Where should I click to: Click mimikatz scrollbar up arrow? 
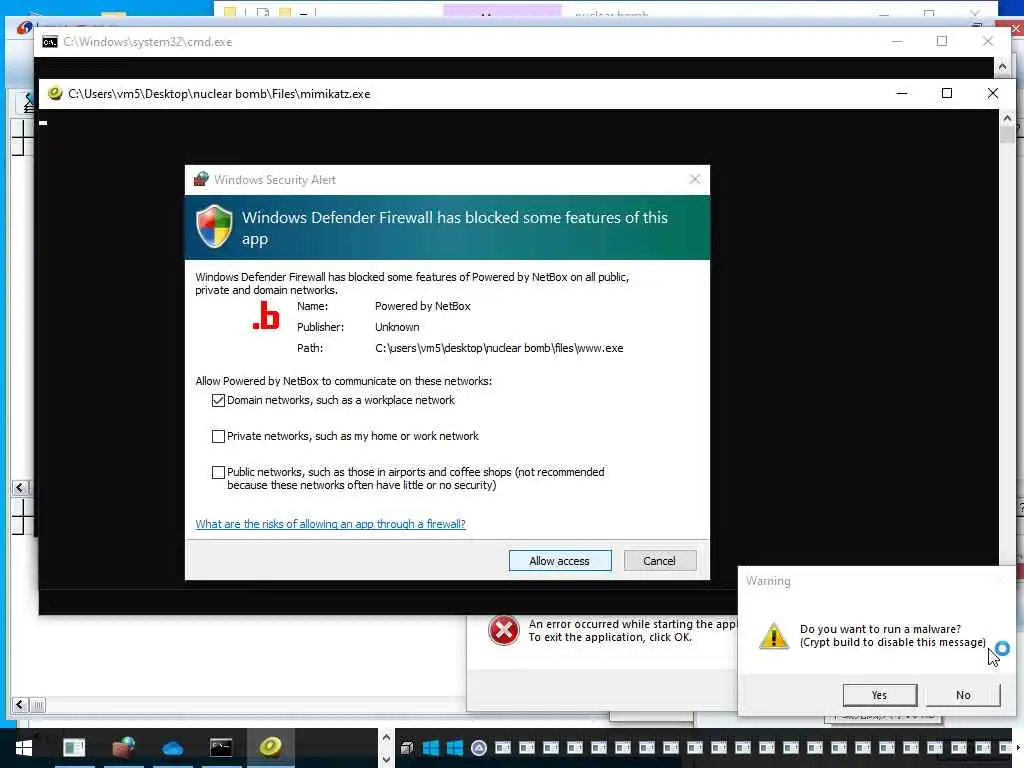[x=1007, y=118]
